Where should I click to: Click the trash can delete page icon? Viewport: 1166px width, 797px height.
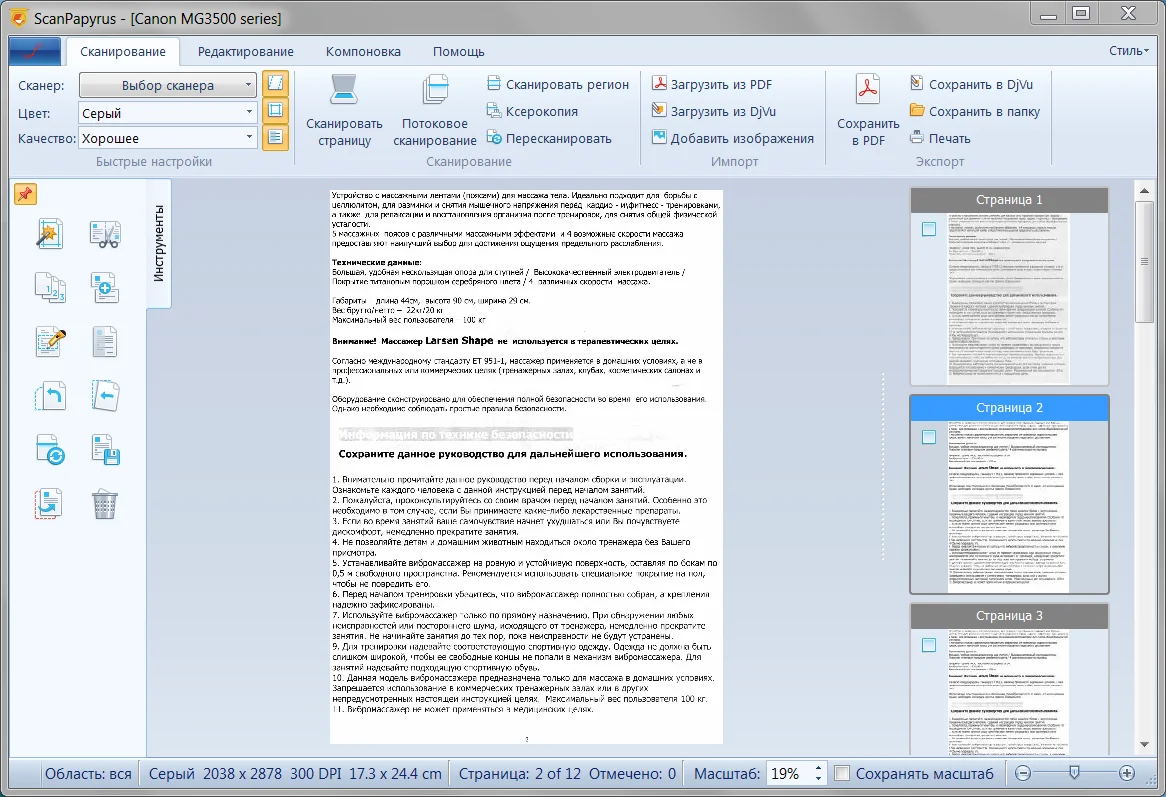coord(104,502)
